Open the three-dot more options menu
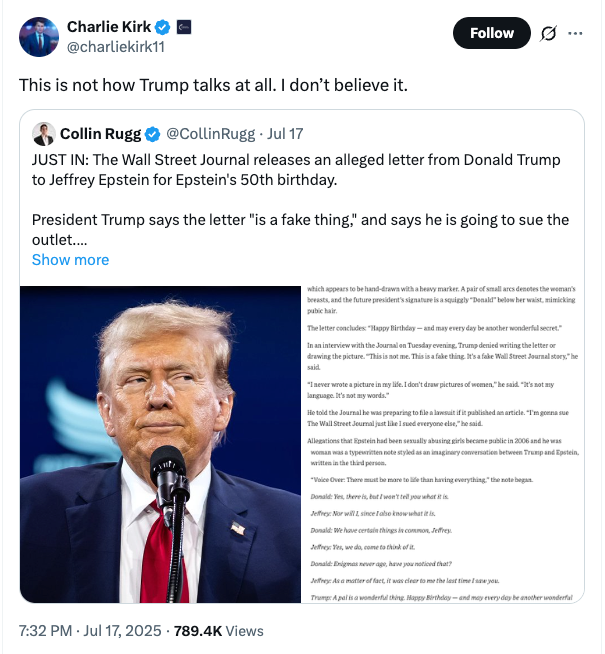Image resolution: width=605 pixels, height=654 pixels. [575, 33]
